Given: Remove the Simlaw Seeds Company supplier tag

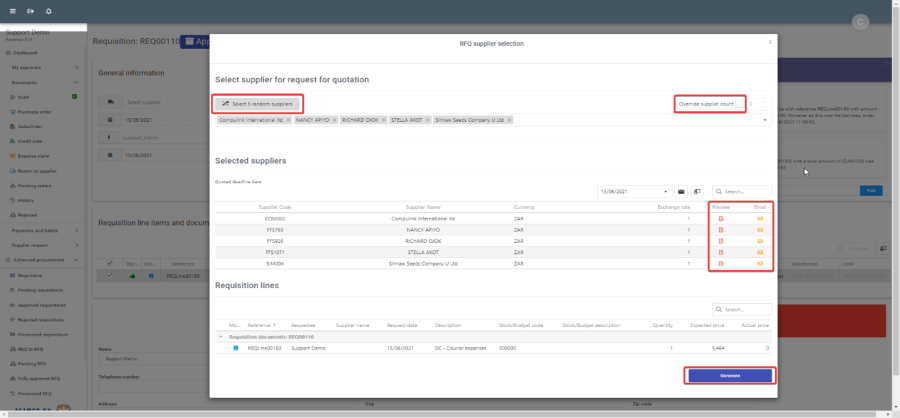Looking at the screenshot, I should 509,120.
